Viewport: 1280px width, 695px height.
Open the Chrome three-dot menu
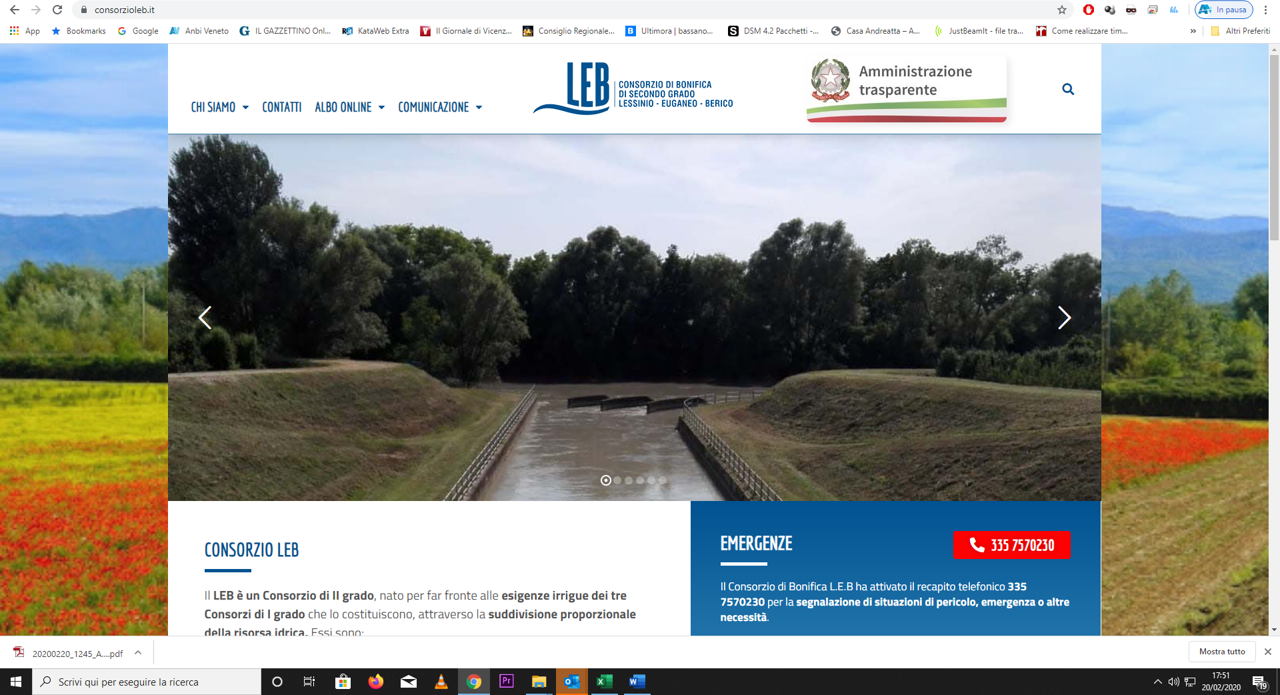click(x=1265, y=10)
